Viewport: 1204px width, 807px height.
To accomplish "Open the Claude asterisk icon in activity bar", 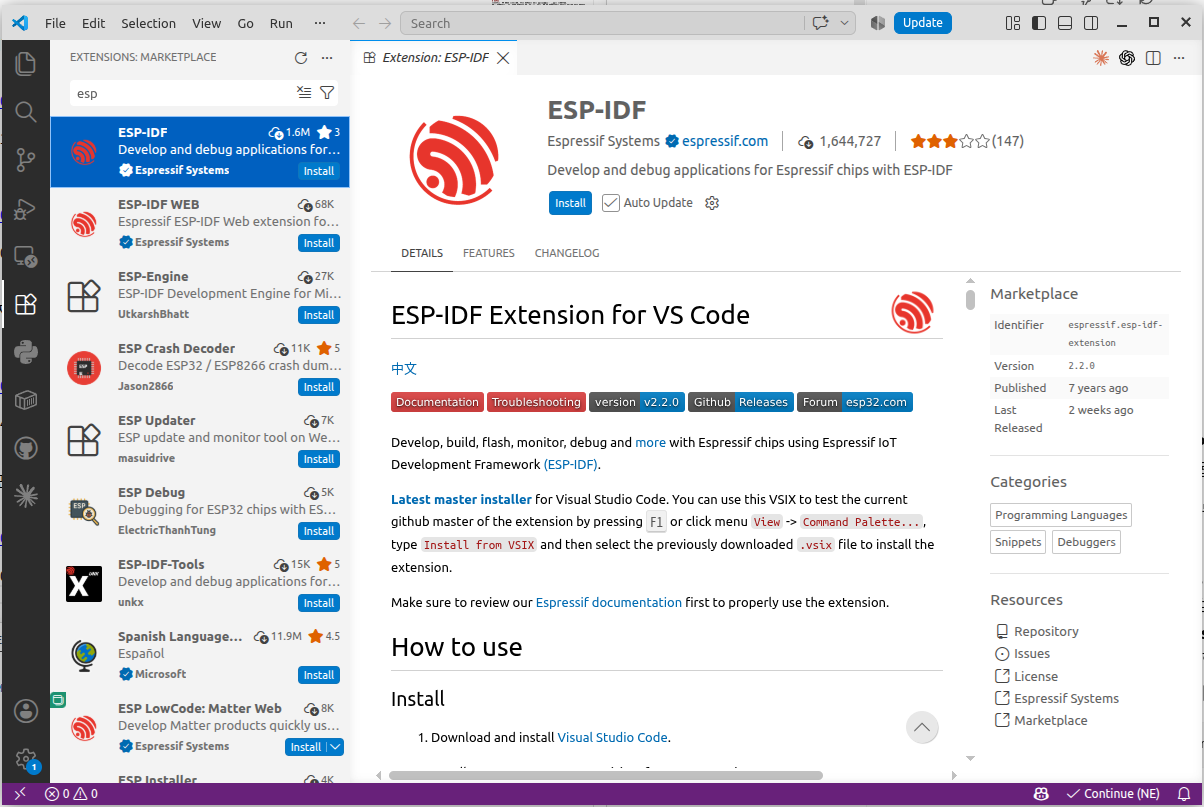I will (26, 495).
